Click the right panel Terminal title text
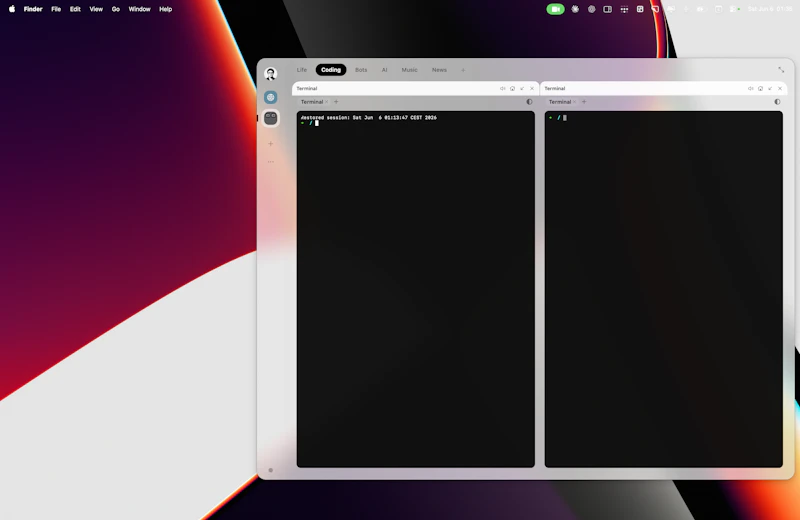Viewport: 800px width, 520px height. [x=555, y=88]
